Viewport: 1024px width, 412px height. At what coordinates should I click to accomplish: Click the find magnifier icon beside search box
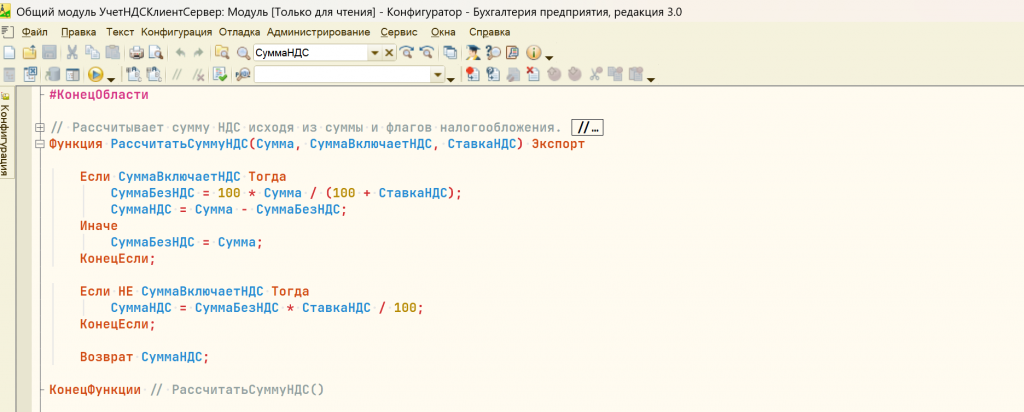tap(243, 53)
